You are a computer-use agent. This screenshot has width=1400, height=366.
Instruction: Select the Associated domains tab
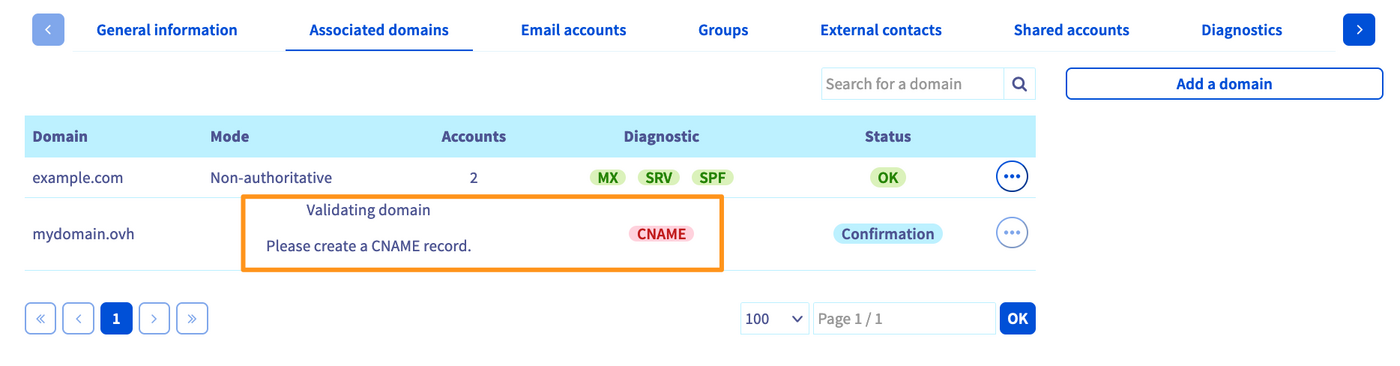pos(379,30)
